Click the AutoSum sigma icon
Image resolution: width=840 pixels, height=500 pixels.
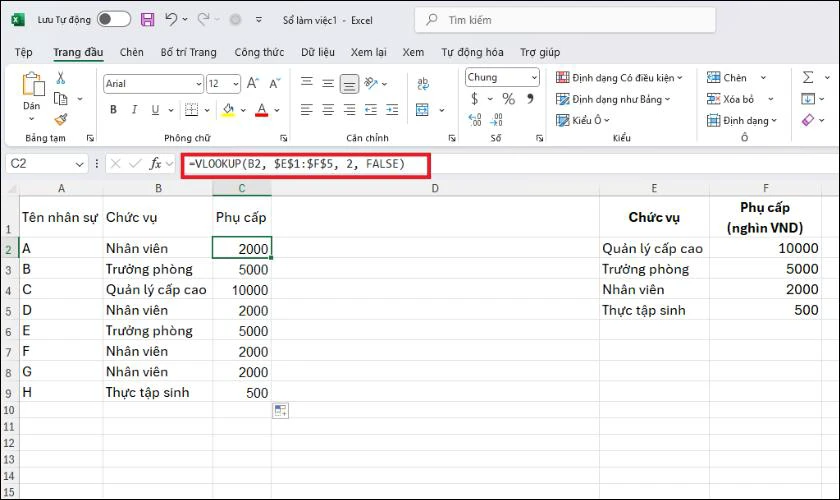coord(808,78)
